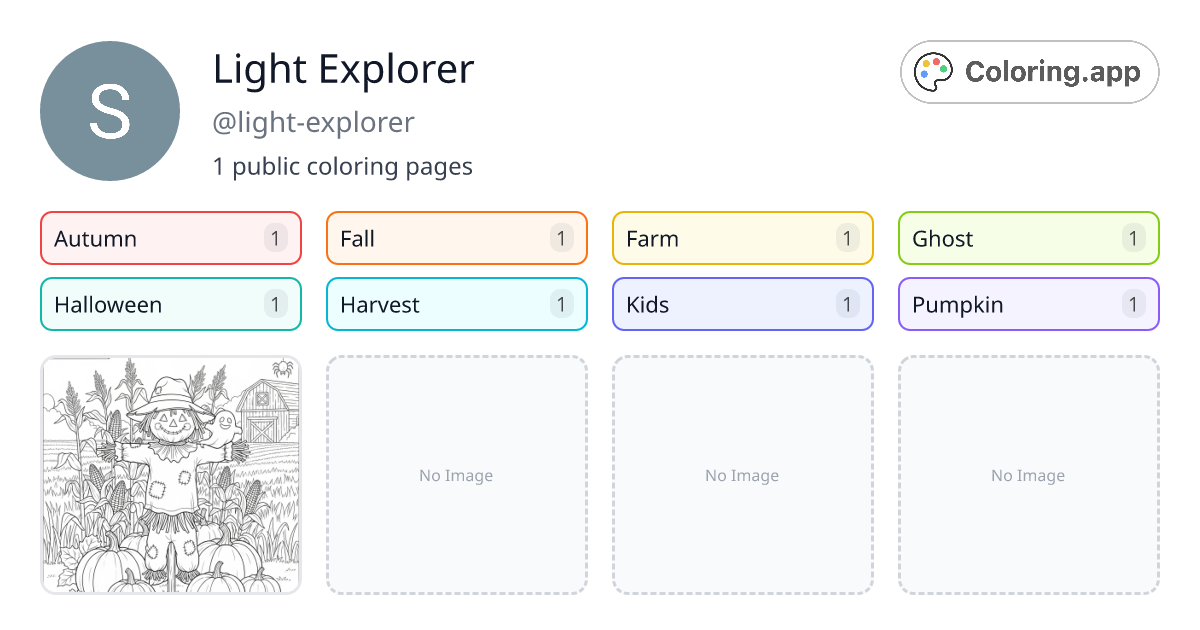Select the Light Explorer avatar

(x=109, y=110)
